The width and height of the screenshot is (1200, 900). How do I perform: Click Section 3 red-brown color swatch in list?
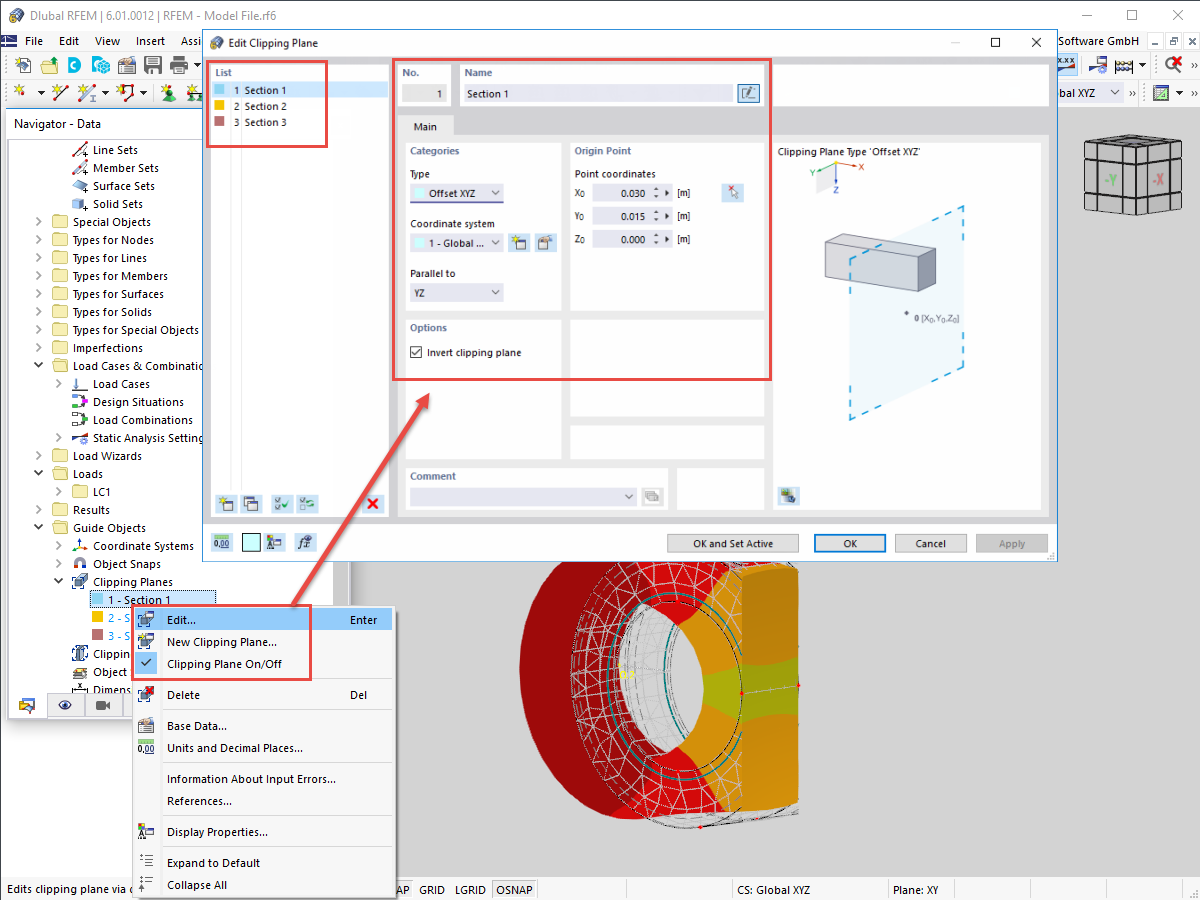click(x=219, y=122)
